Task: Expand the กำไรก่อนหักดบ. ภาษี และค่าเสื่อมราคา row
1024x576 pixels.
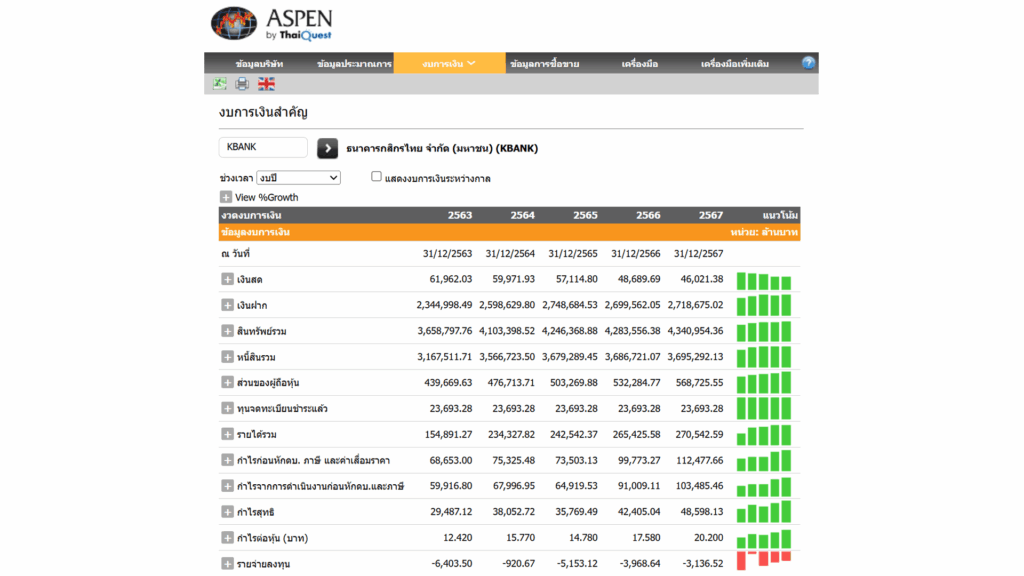Action: pos(227,460)
